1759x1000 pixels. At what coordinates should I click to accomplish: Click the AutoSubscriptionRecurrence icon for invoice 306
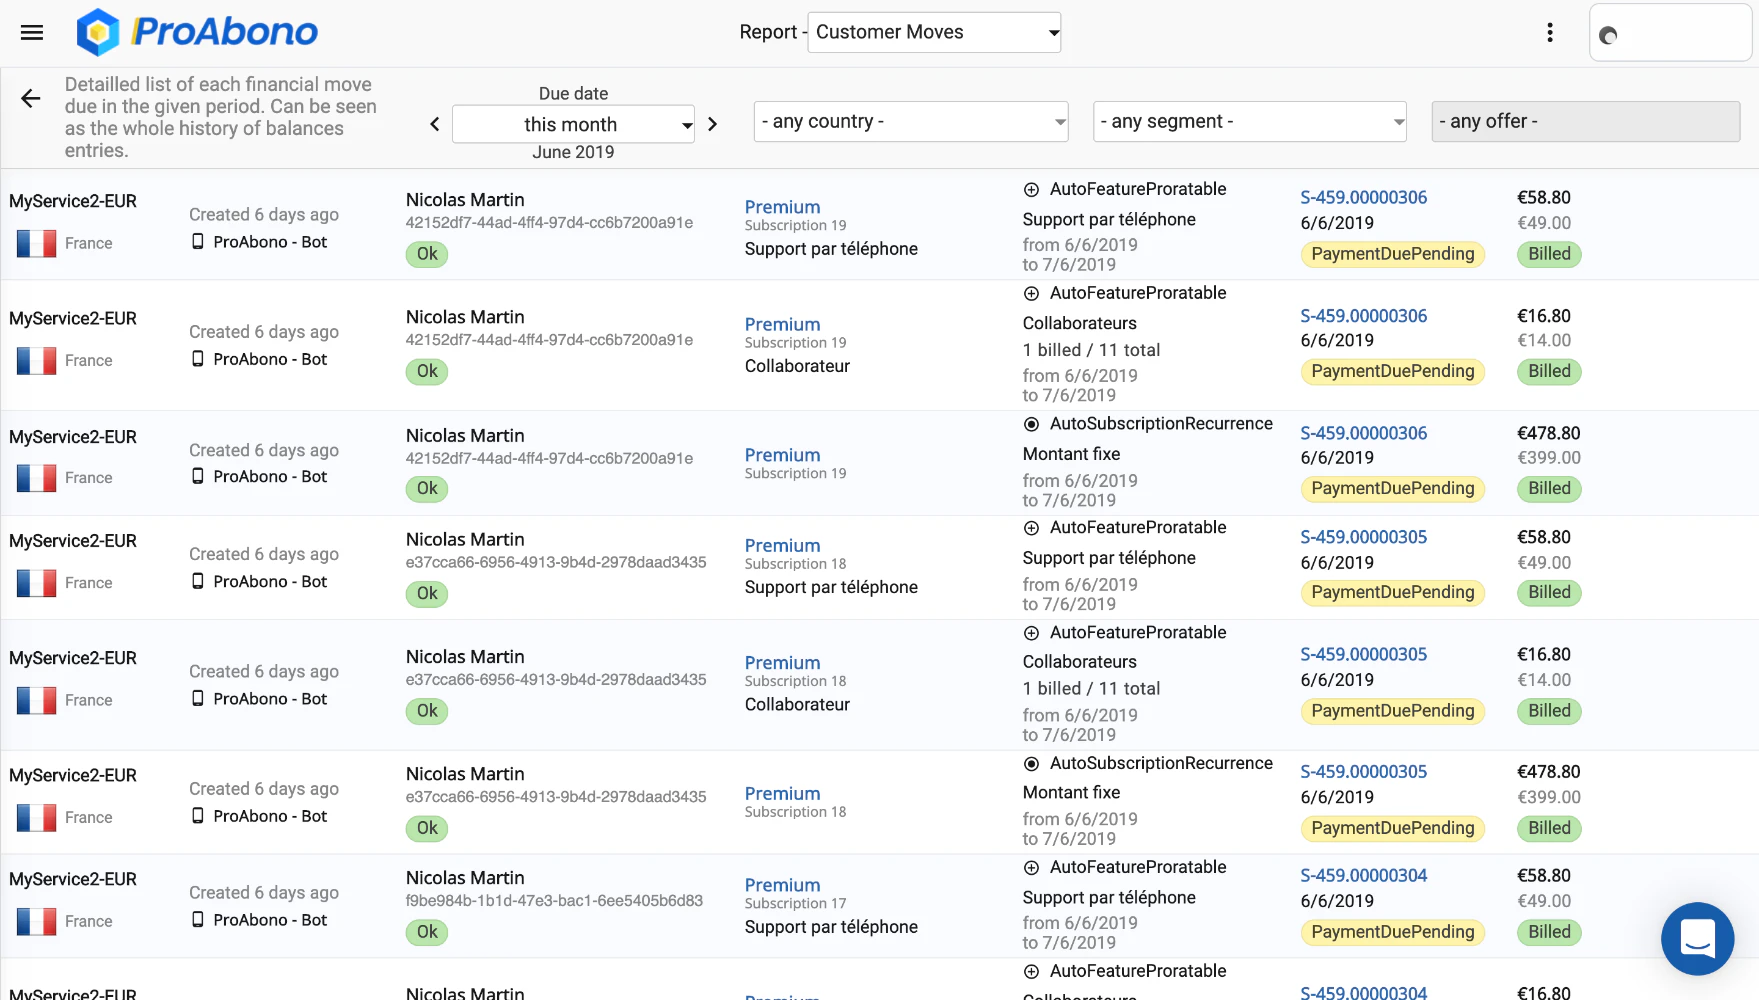pyautogui.click(x=1031, y=424)
